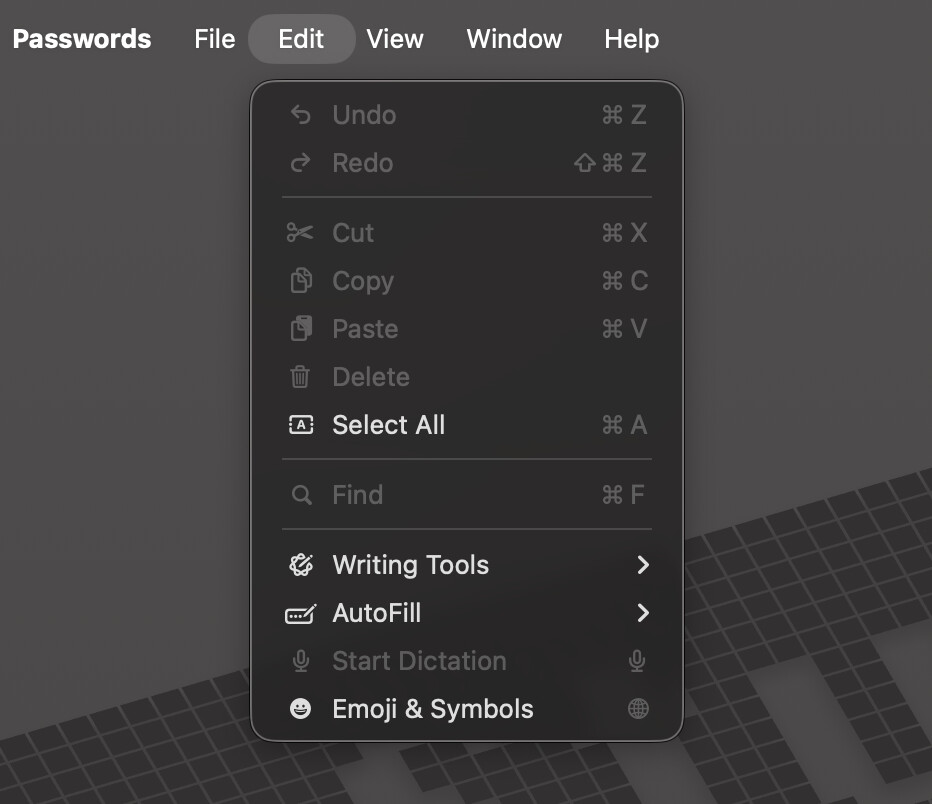Expand the Writing Tools submenu arrow
932x804 pixels.
[x=642, y=565]
